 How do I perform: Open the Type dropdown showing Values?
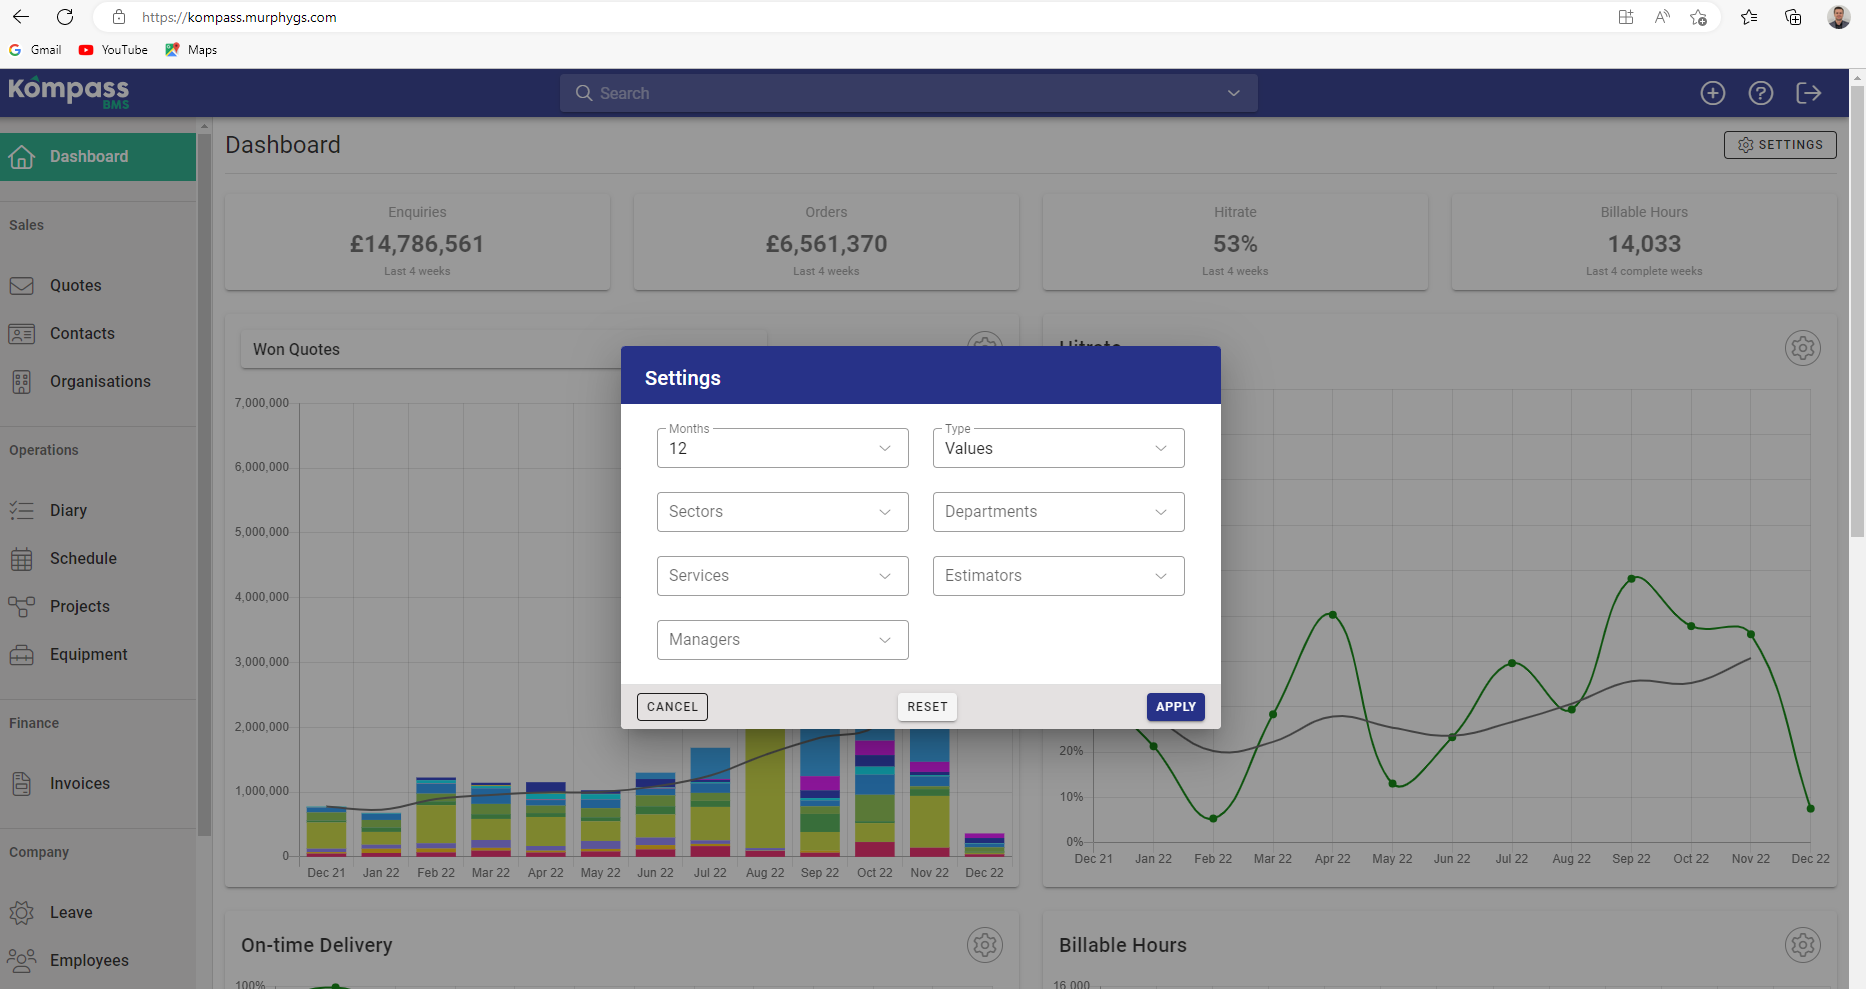(1059, 448)
